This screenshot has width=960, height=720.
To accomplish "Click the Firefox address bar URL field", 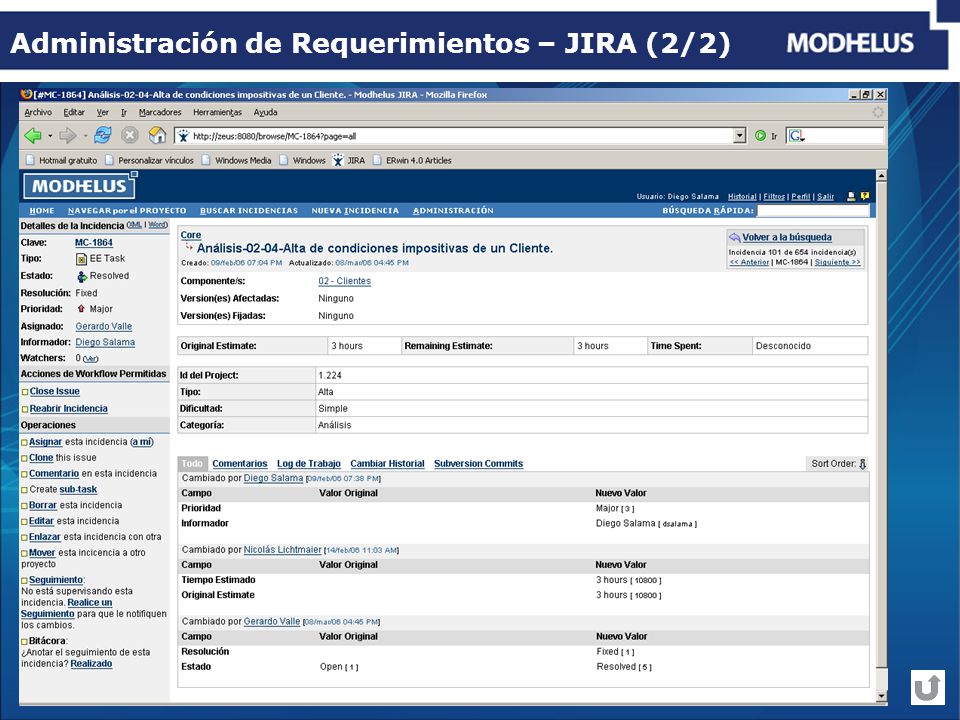I will (454, 136).
